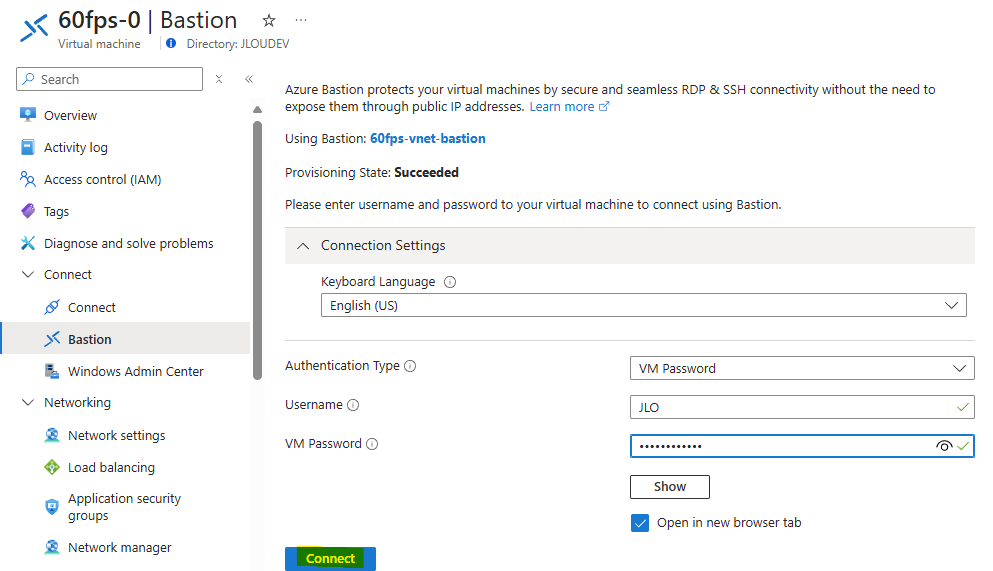Click the Application security groups shield icon
This screenshot has height=571, width=993.
click(52, 506)
